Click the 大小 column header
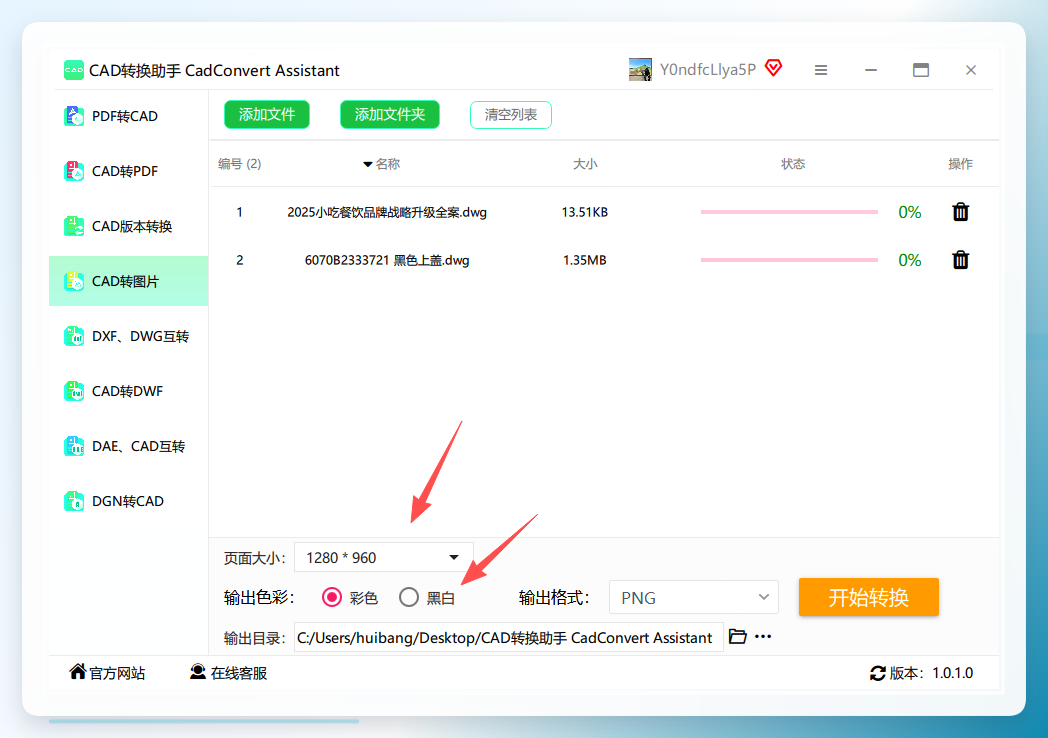 tap(585, 164)
